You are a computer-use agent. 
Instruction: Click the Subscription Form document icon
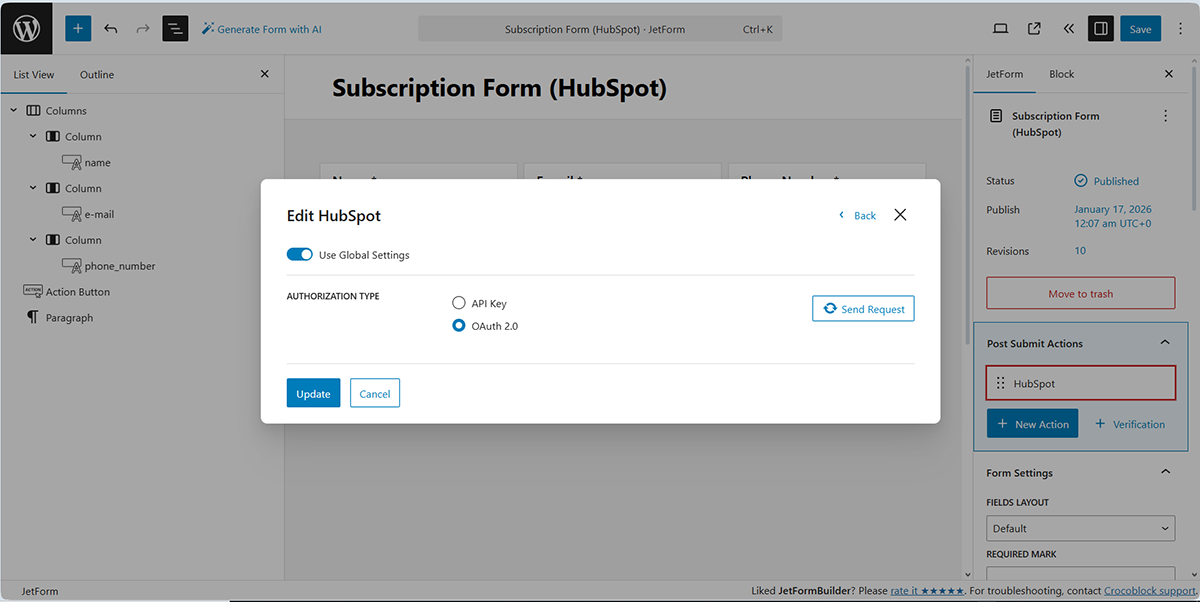[x=996, y=116]
